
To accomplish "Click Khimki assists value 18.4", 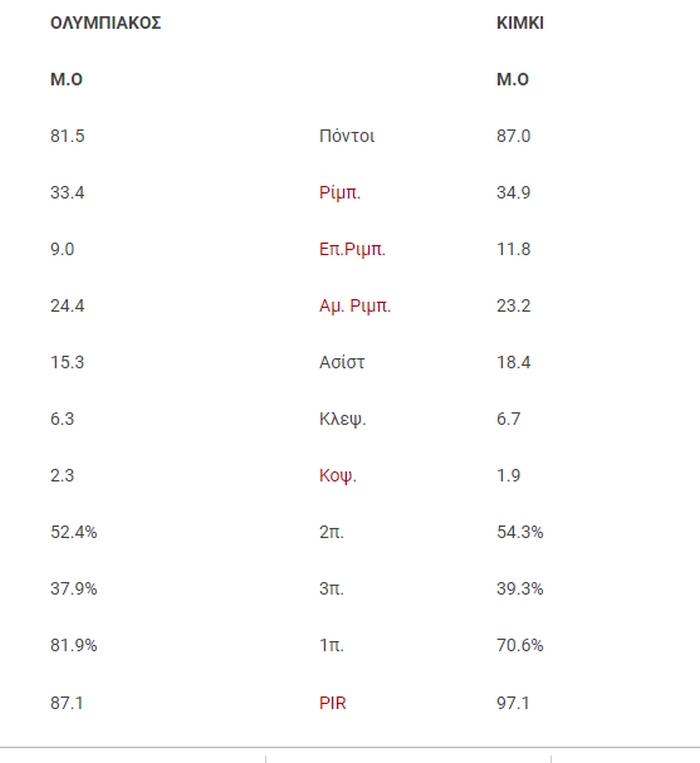I will (513, 363).
